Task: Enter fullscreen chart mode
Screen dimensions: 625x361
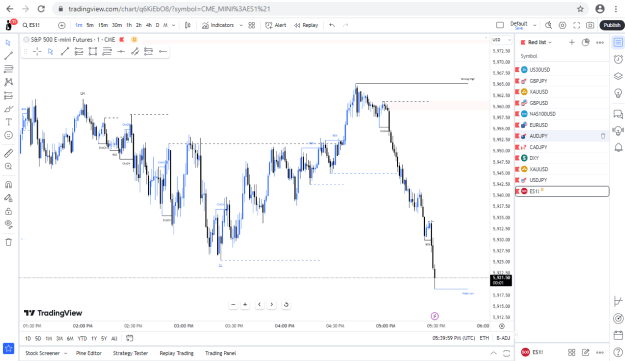Action: tap(576, 25)
